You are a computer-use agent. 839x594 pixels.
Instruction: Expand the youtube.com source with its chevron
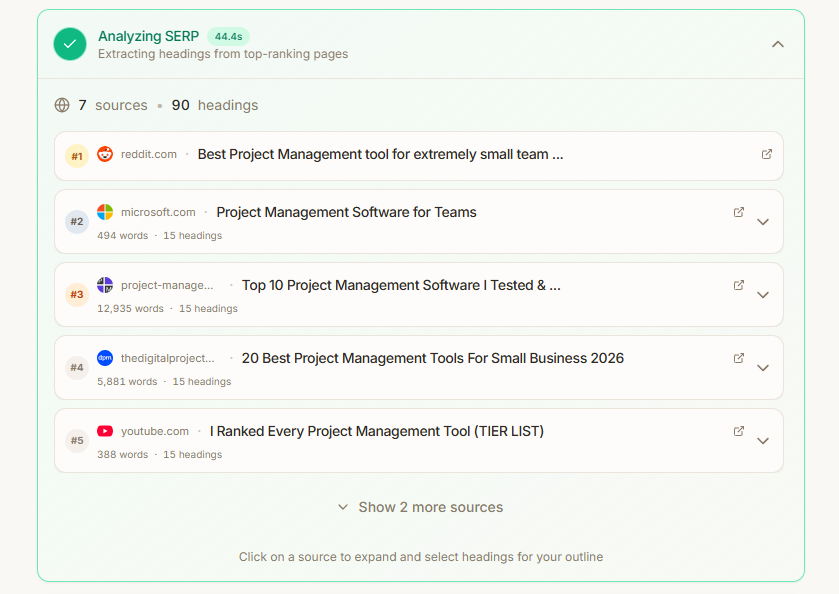tap(763, 440)
